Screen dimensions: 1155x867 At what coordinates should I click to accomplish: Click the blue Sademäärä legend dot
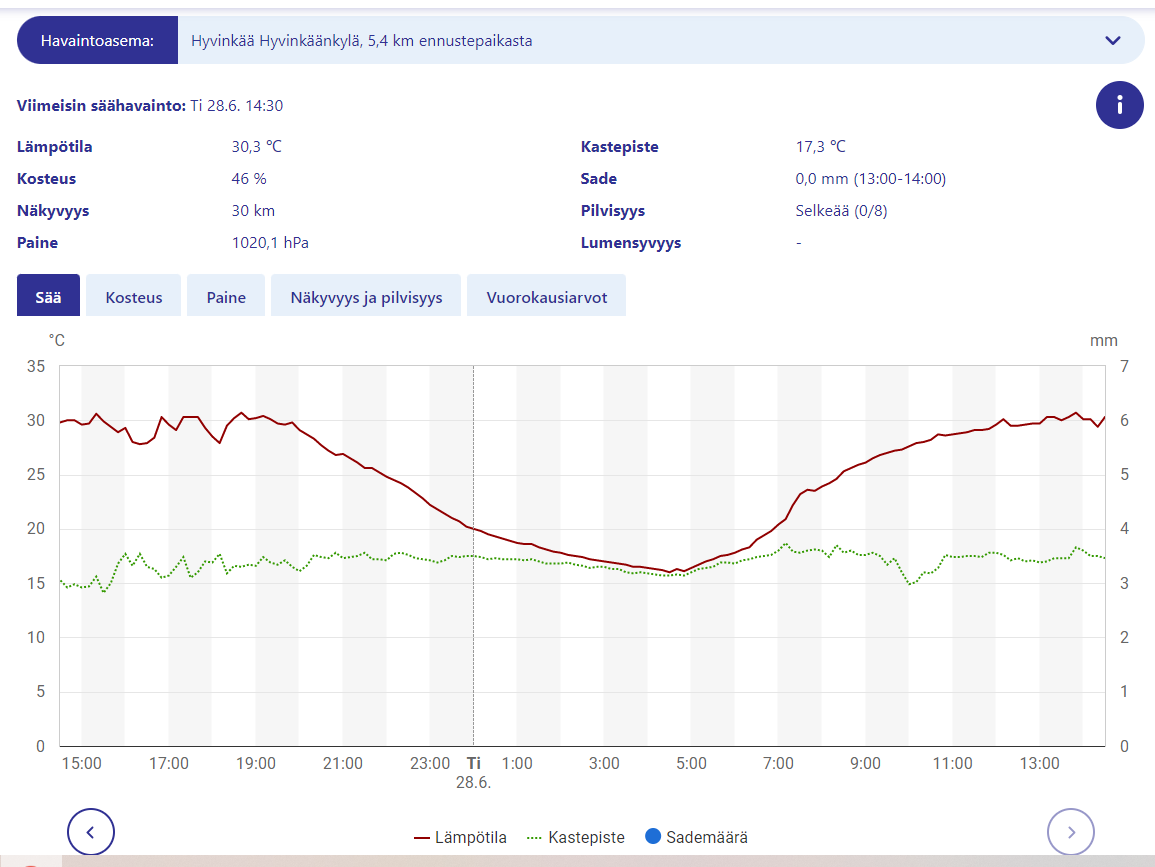coord(653,838)
